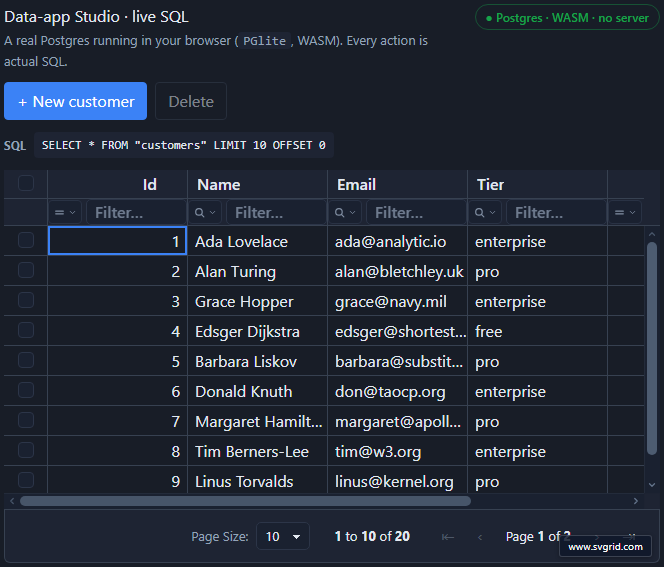Viewport: 664px width, 567px height.
Task: Click the SQL query text box
Action: click(184, 145)
